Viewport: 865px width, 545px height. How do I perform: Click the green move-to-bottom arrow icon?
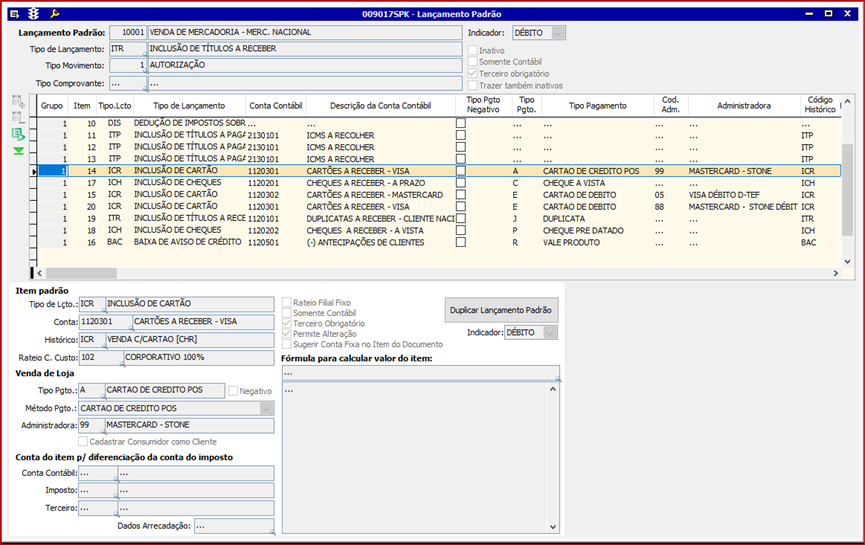(x=19, y=150)
